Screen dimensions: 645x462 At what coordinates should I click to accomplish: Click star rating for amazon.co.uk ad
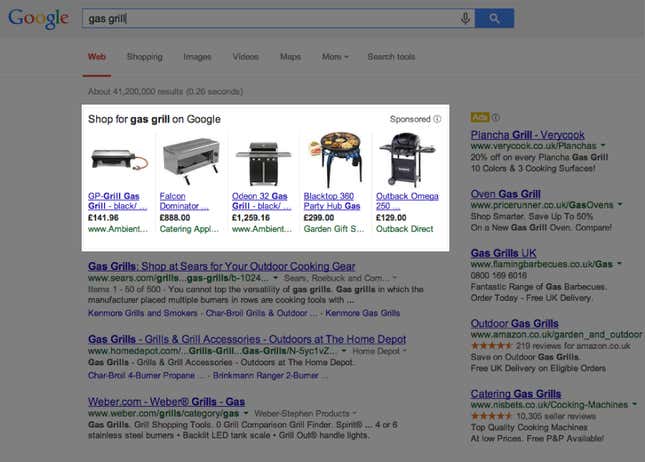pyautogui.click(x=491, y=346)
